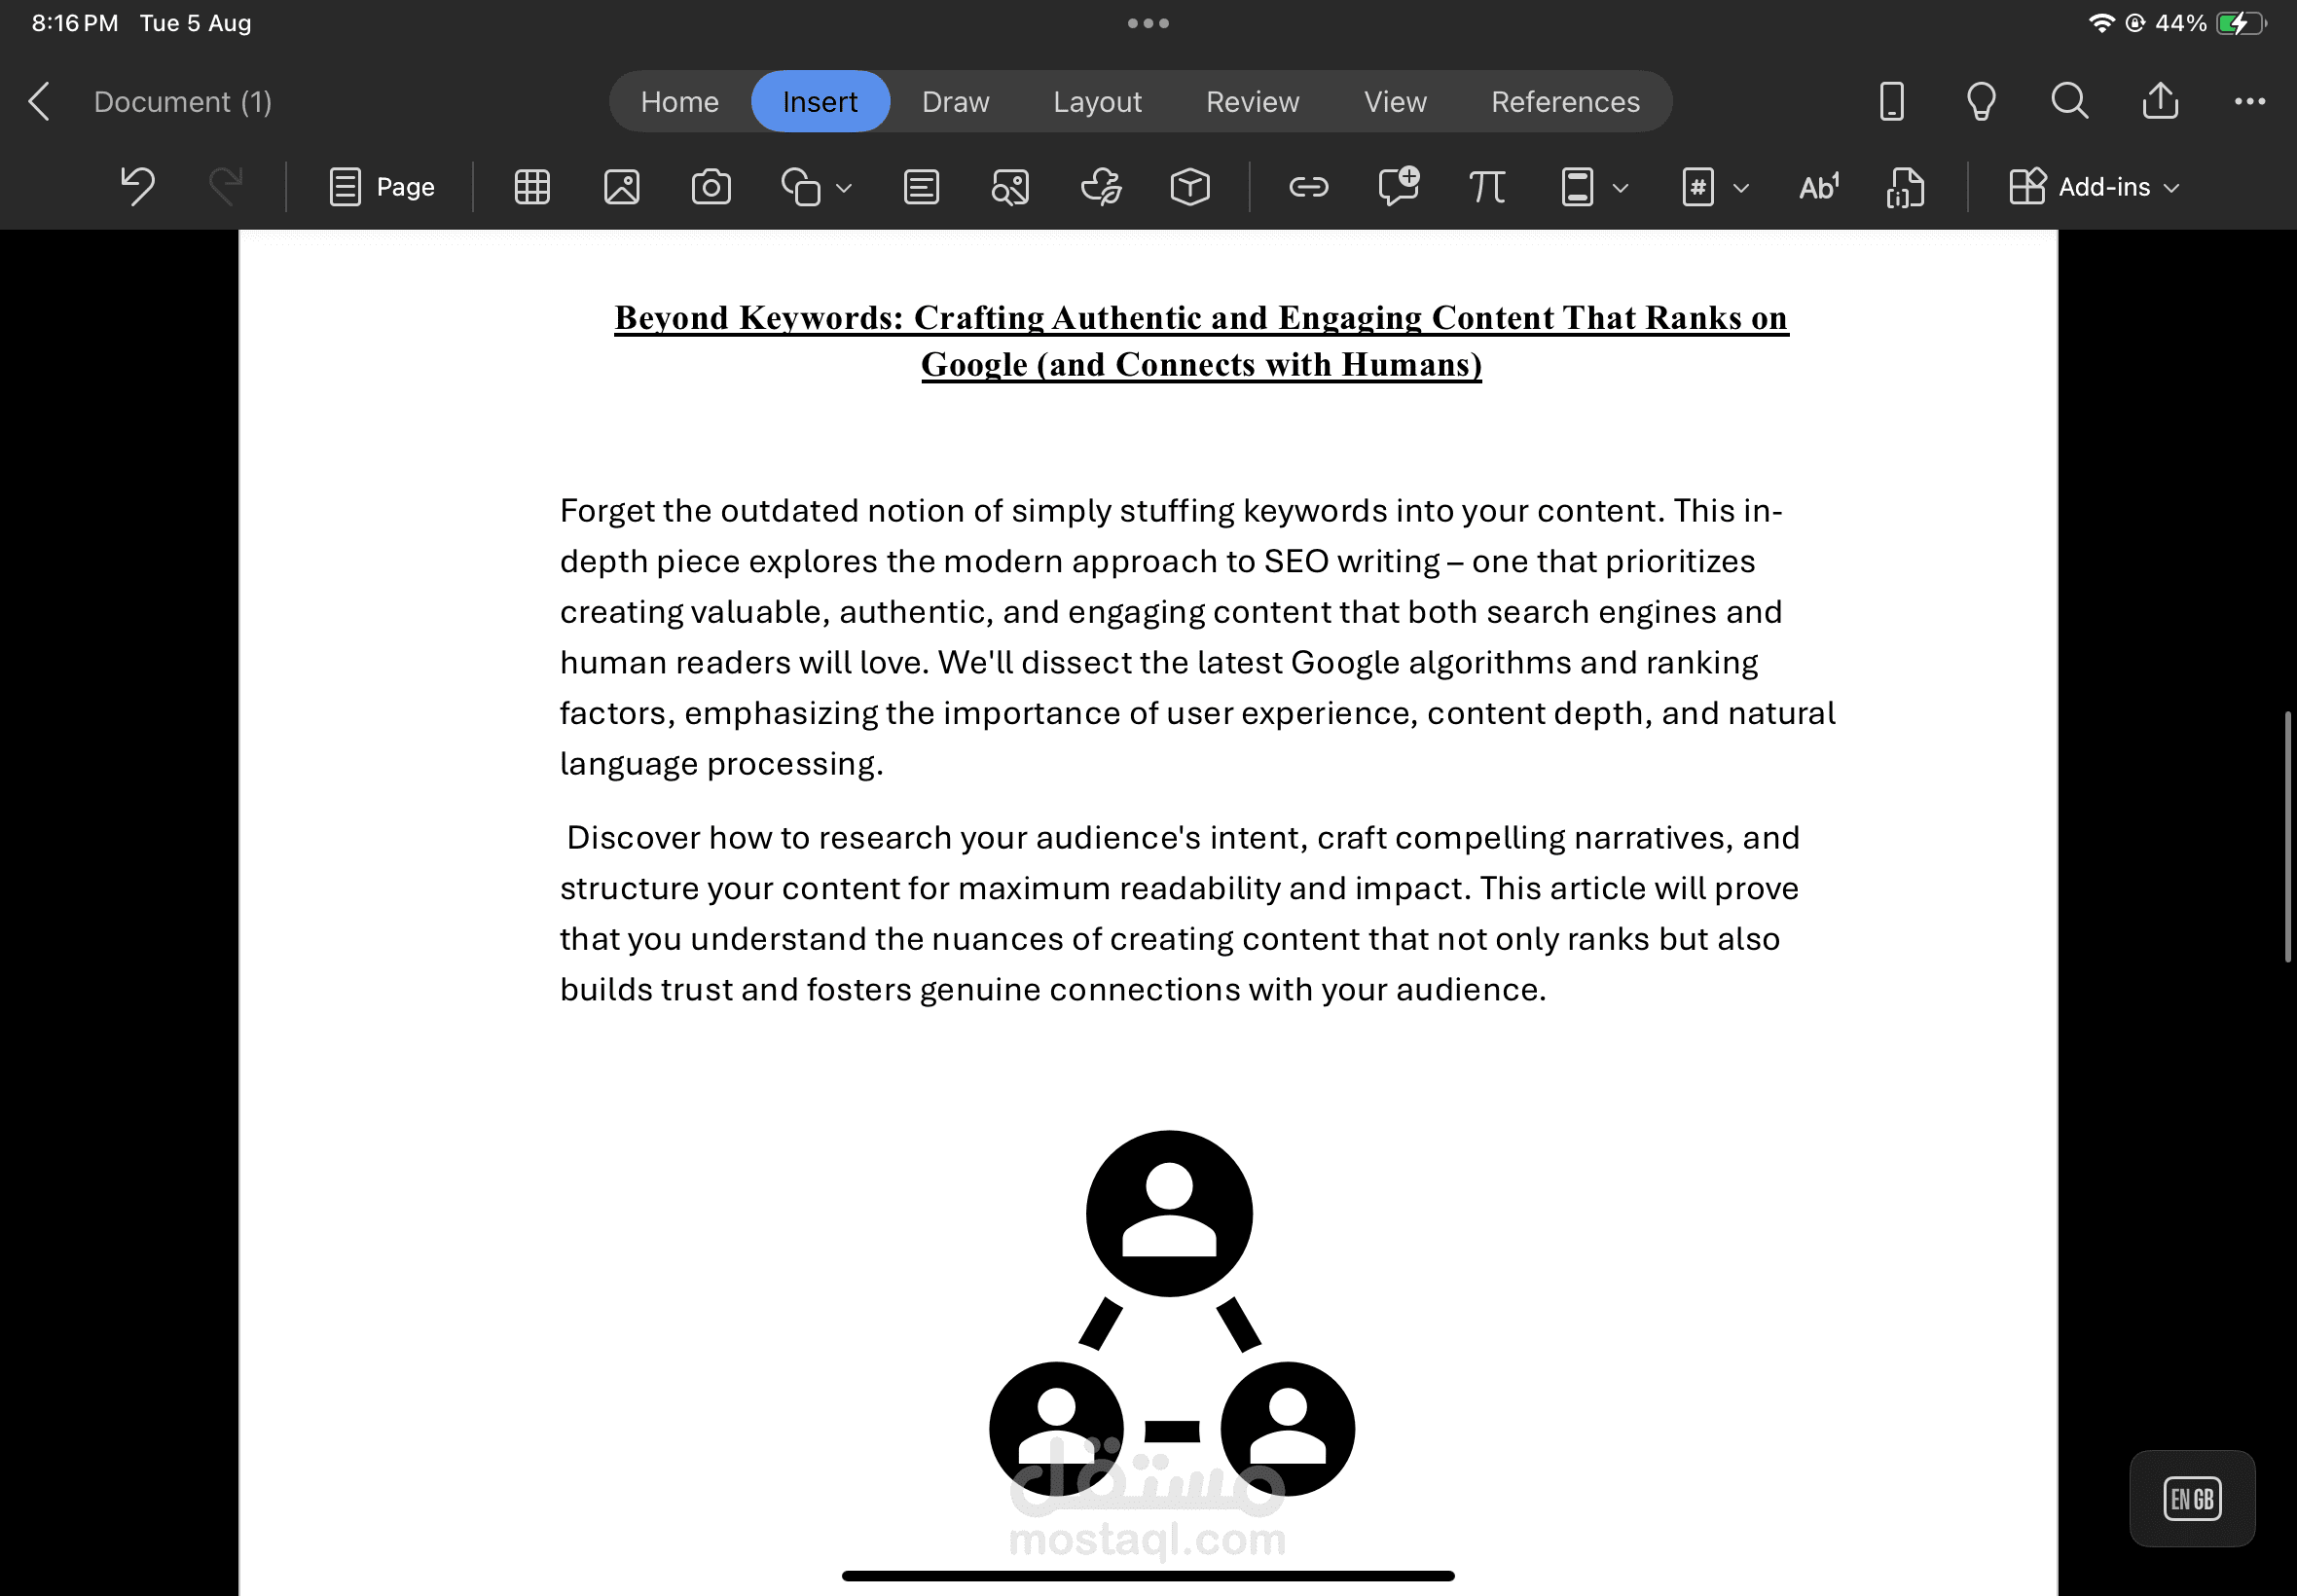Open the Tell Me lightbulb
The height and width of the screenshot is (1596, 2297).
coord(1981,101)
